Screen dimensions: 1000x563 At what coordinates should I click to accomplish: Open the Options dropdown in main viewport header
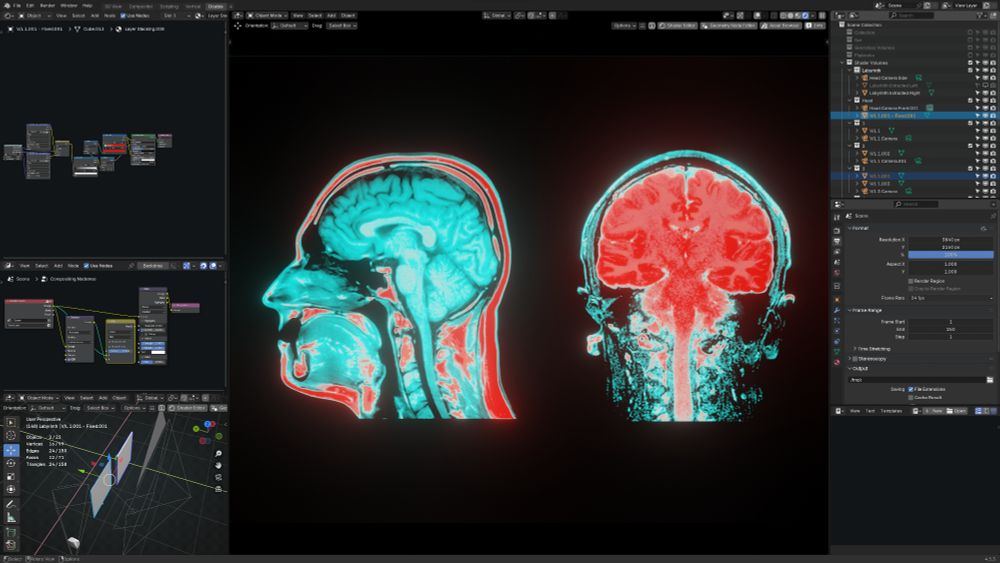point(624,26)
